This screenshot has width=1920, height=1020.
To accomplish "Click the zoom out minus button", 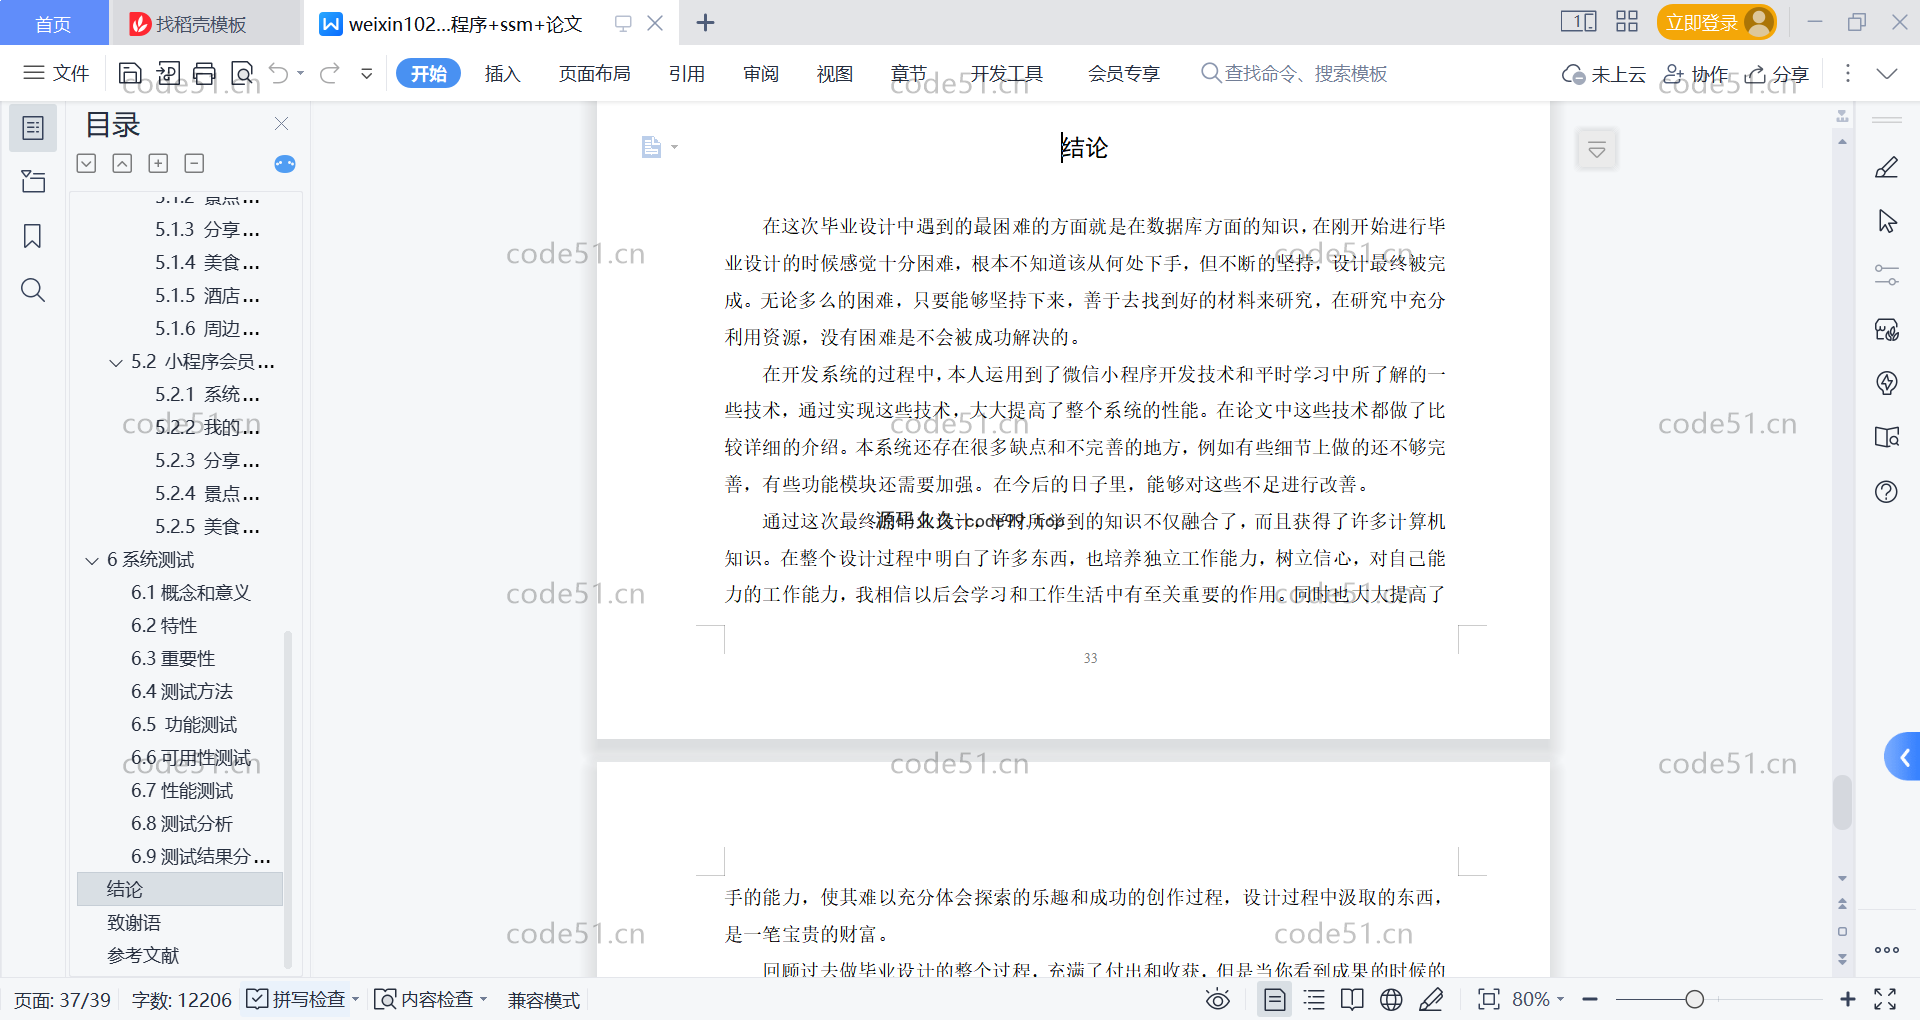I will pos(1590,999).
